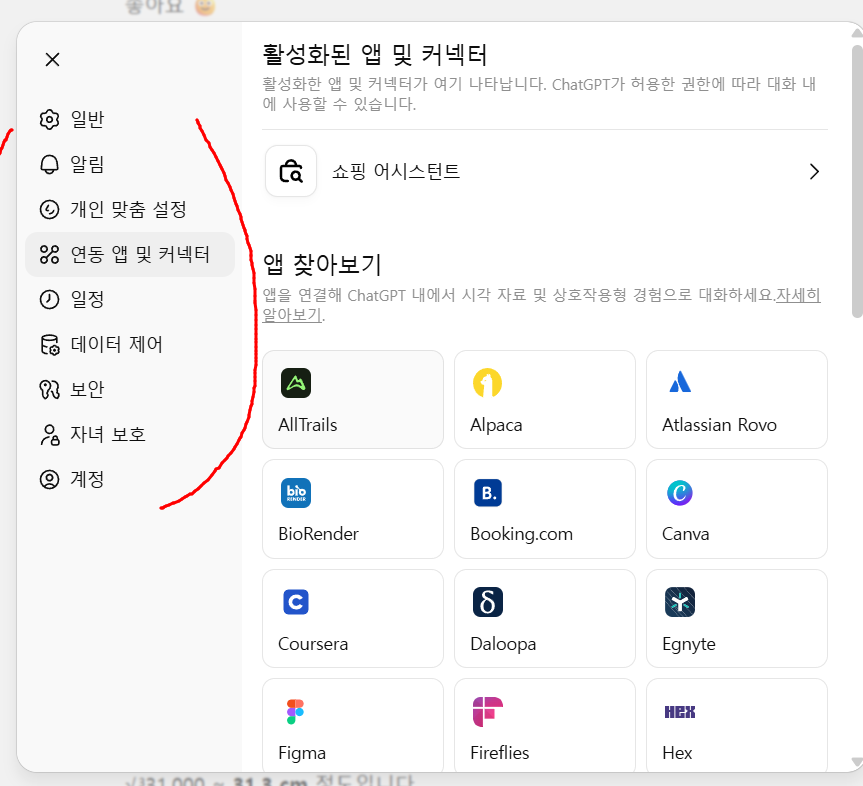Screen dimensions: 863x786
Task: Open the 계정 tab label
Action: pos(87,479)
